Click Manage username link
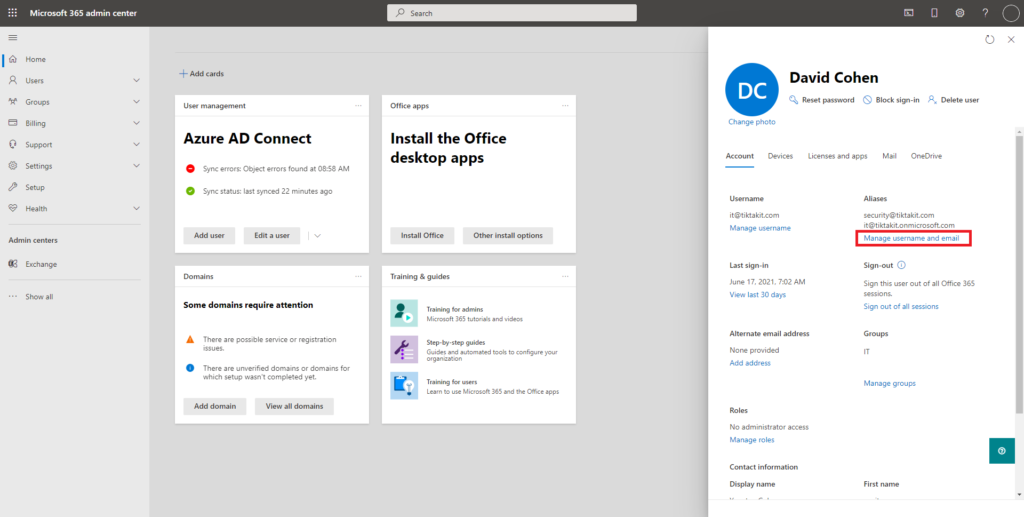This screenshot has width=1024, height=517. 760,228
